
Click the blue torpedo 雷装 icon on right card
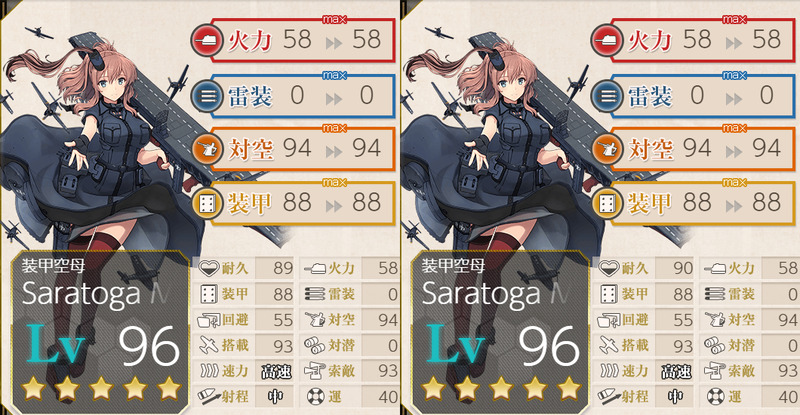pyautogui.click(x=607, y=95)
